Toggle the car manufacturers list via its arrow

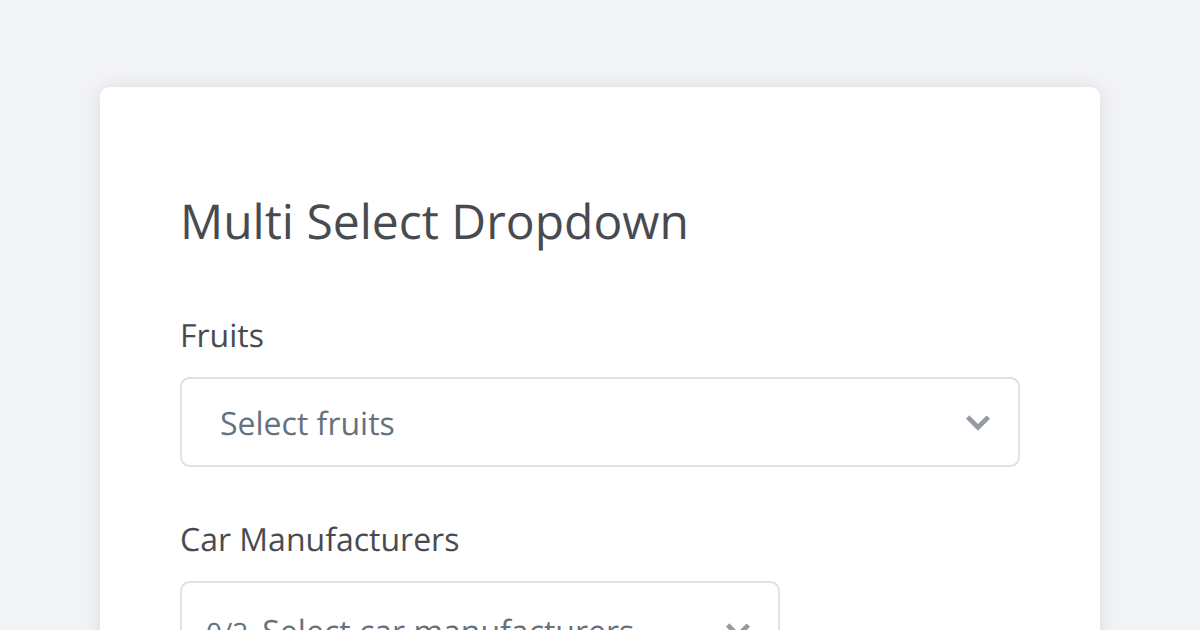pos(737,624)
